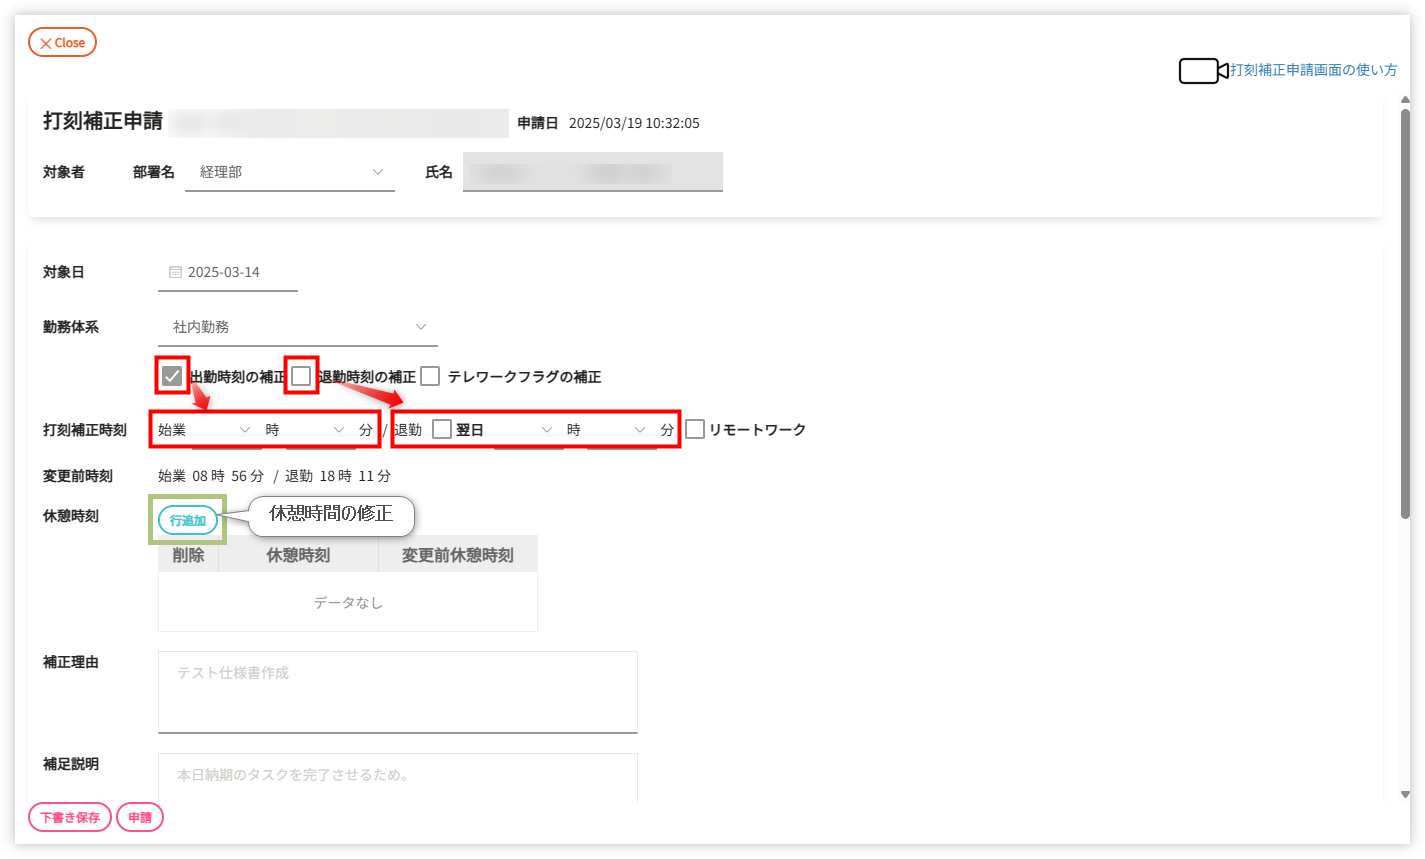1425x859 pixels.
Task: Click the chevron on 部署名 経理部 field
Action: click(x=378, y=172)
